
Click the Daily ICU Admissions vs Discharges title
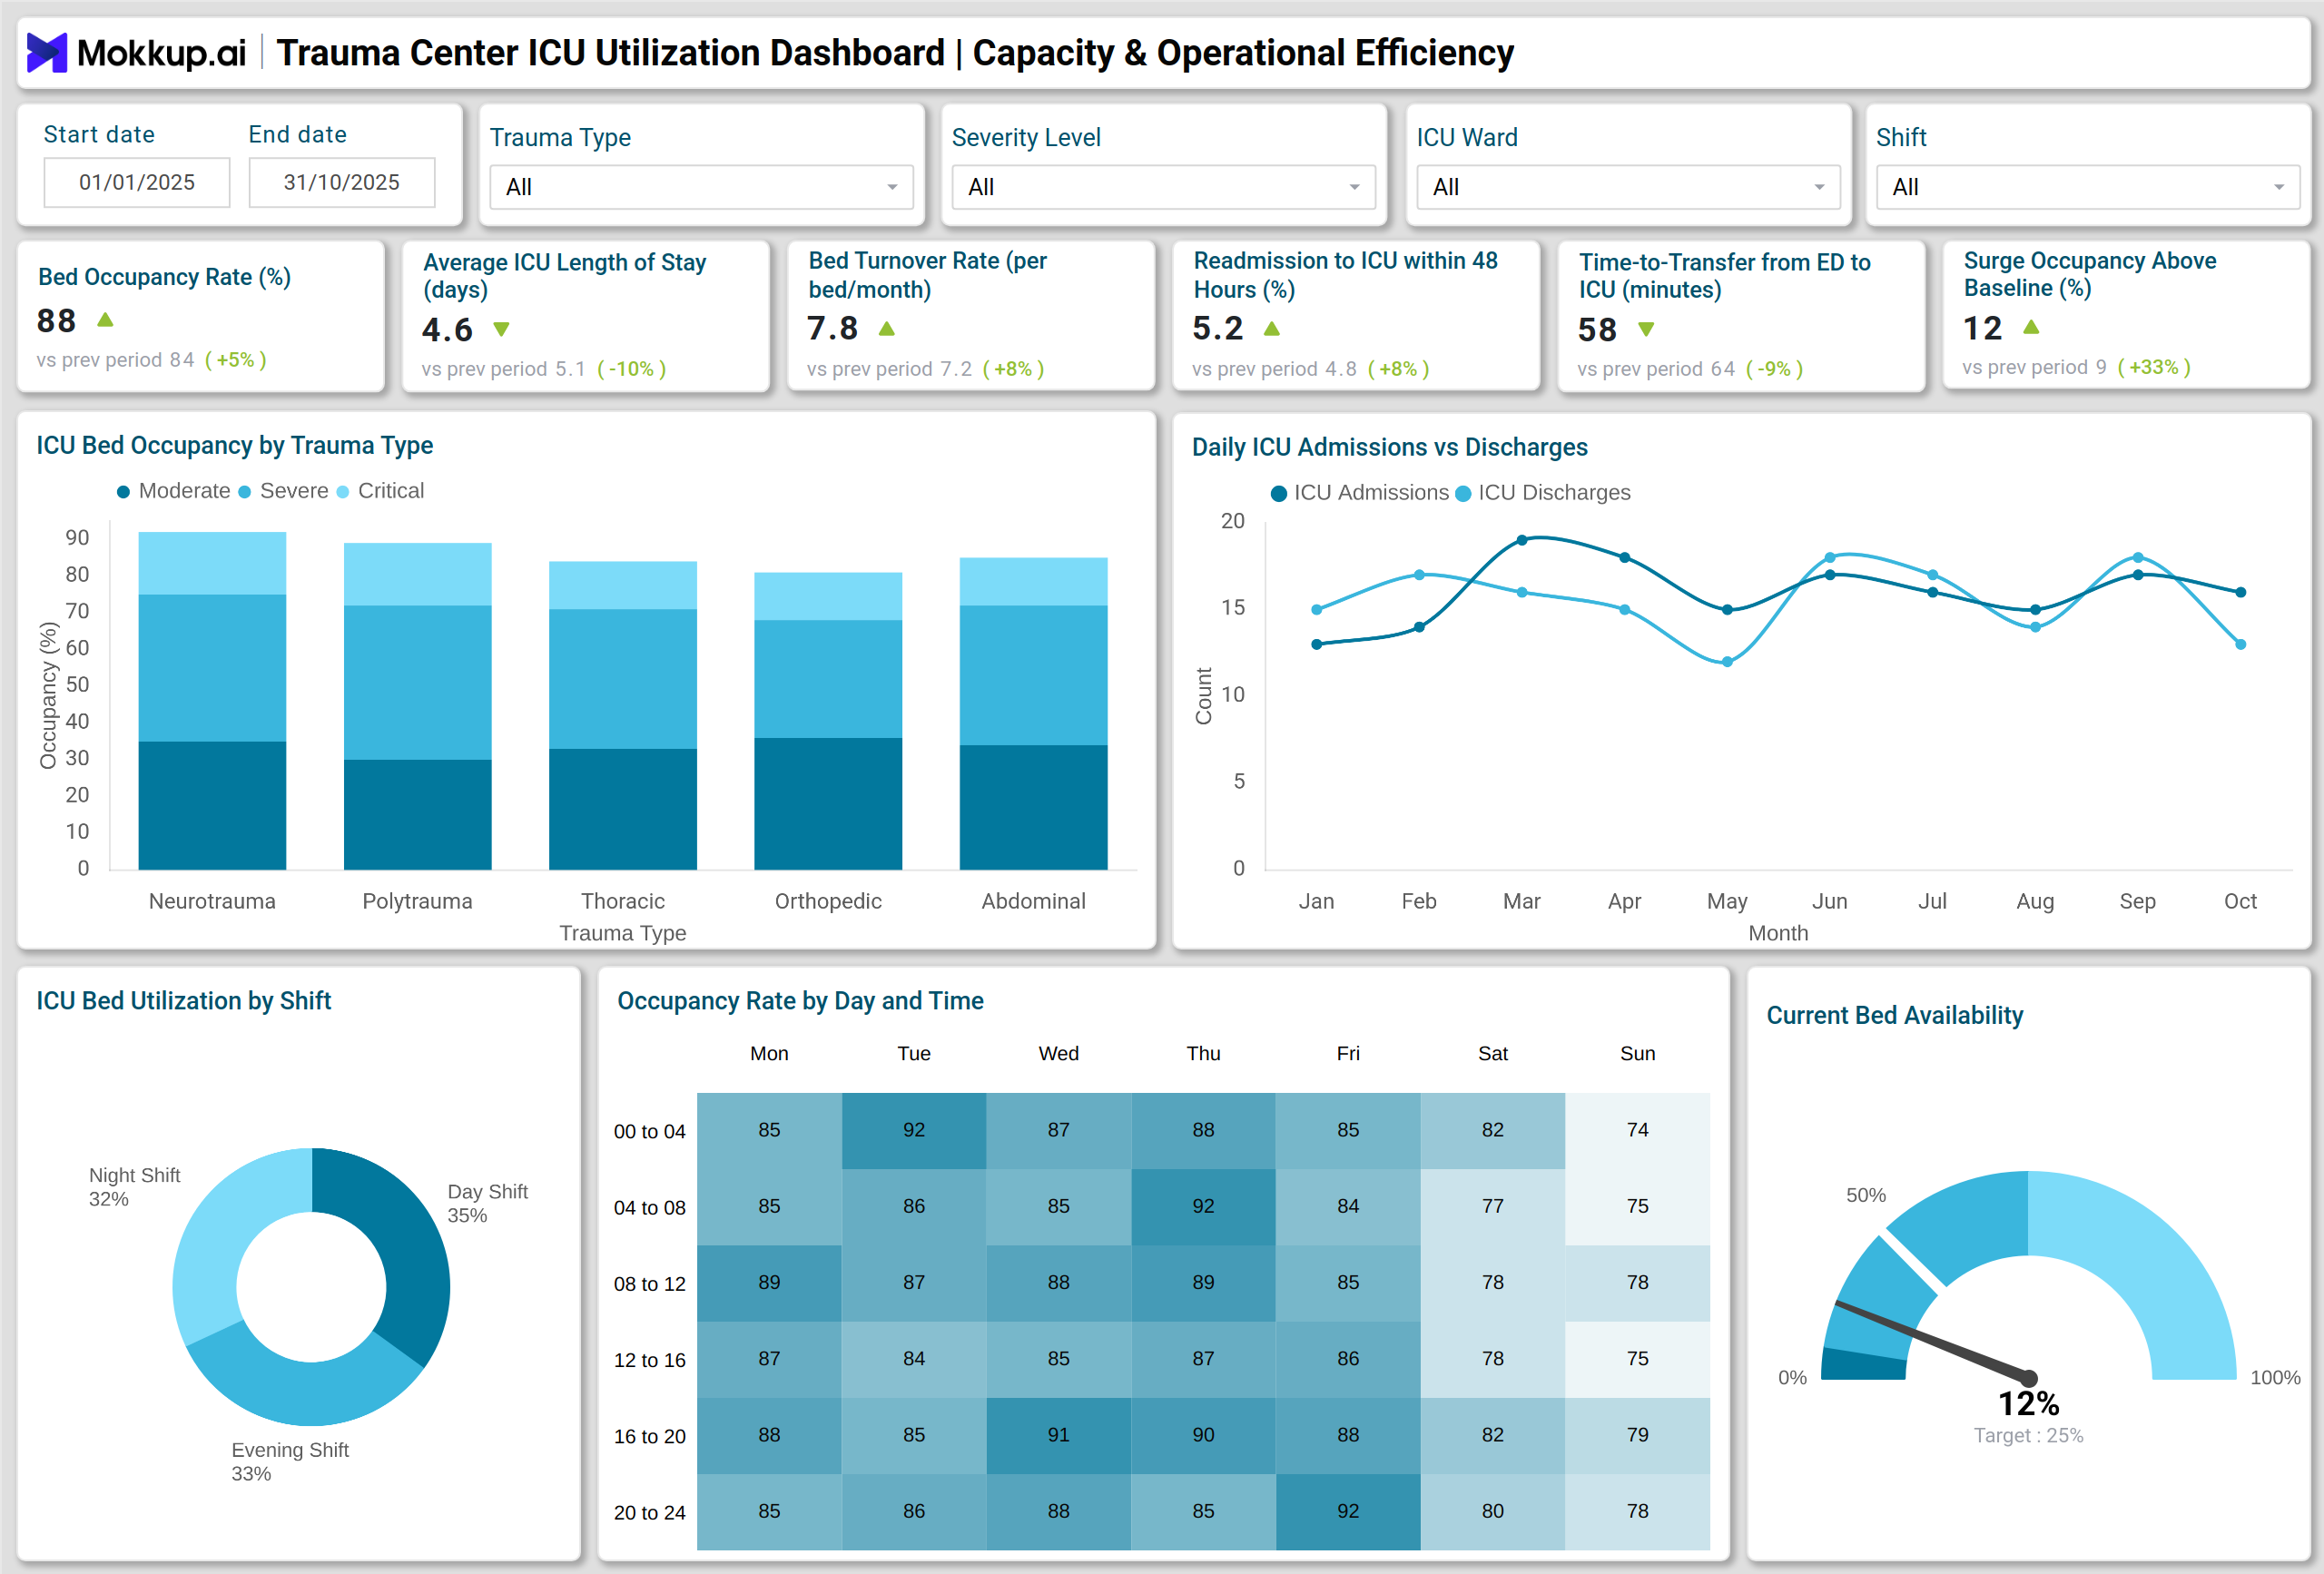[x=1390, y=447]
